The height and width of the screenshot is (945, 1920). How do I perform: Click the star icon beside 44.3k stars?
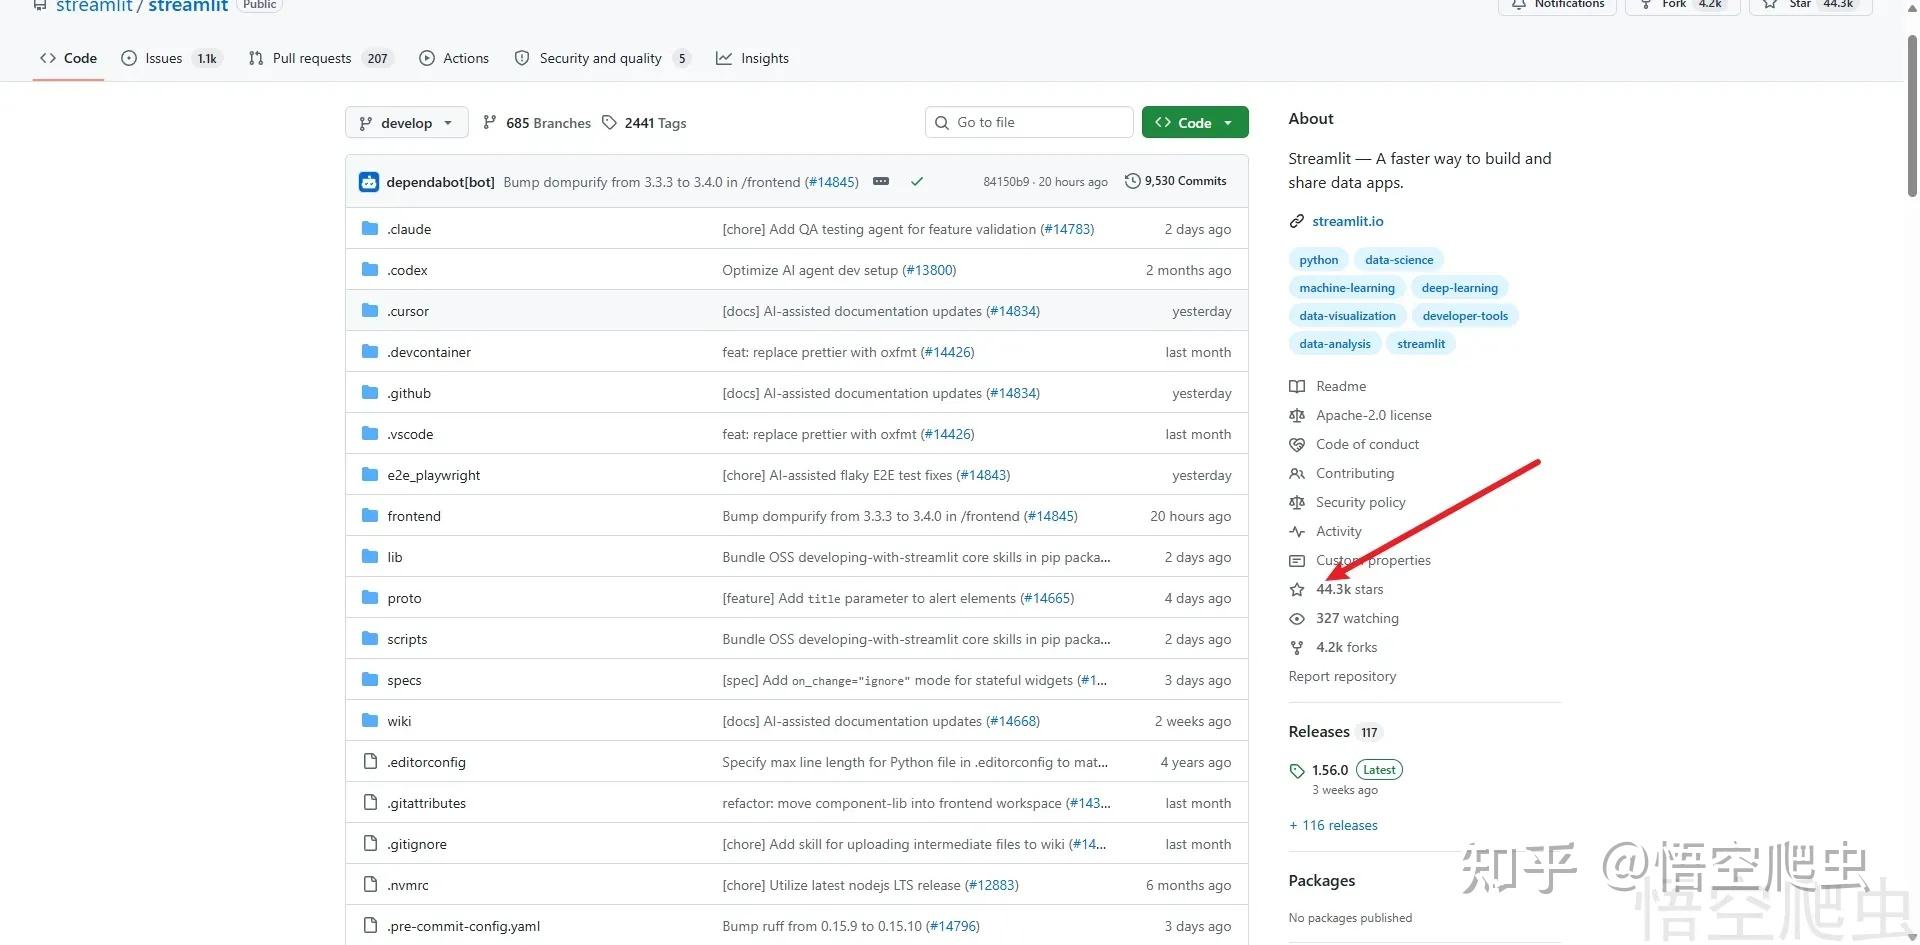coord(1297,589)
